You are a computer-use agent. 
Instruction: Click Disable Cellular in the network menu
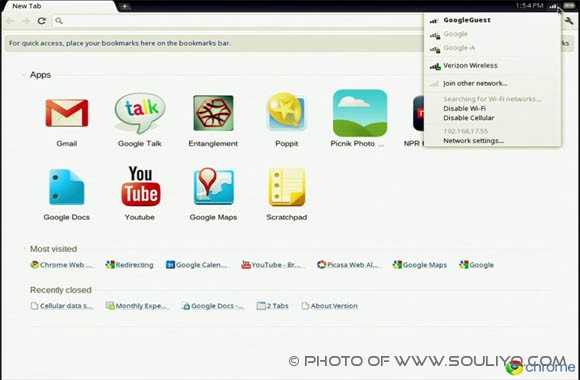pos(469,118)
